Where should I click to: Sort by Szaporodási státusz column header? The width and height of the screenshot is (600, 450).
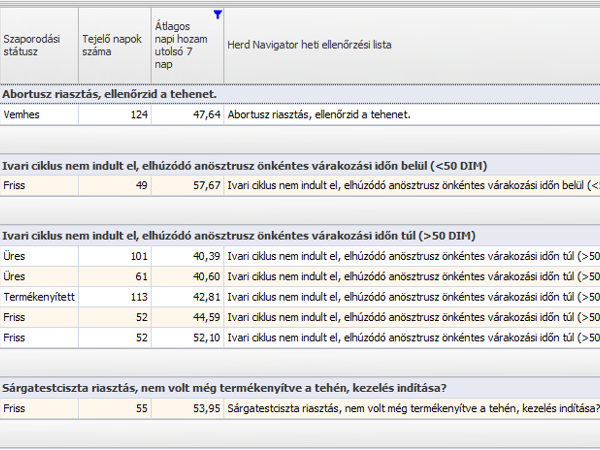(38, 45)
